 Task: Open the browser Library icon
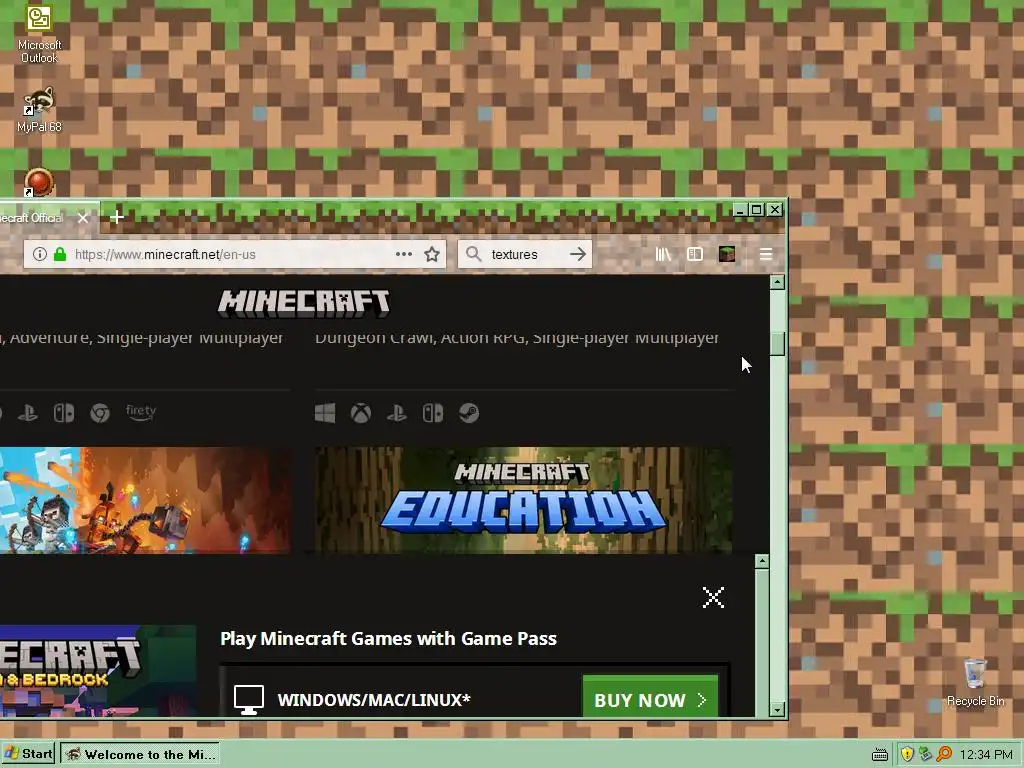pyautogui.click(x=663, y=254)
